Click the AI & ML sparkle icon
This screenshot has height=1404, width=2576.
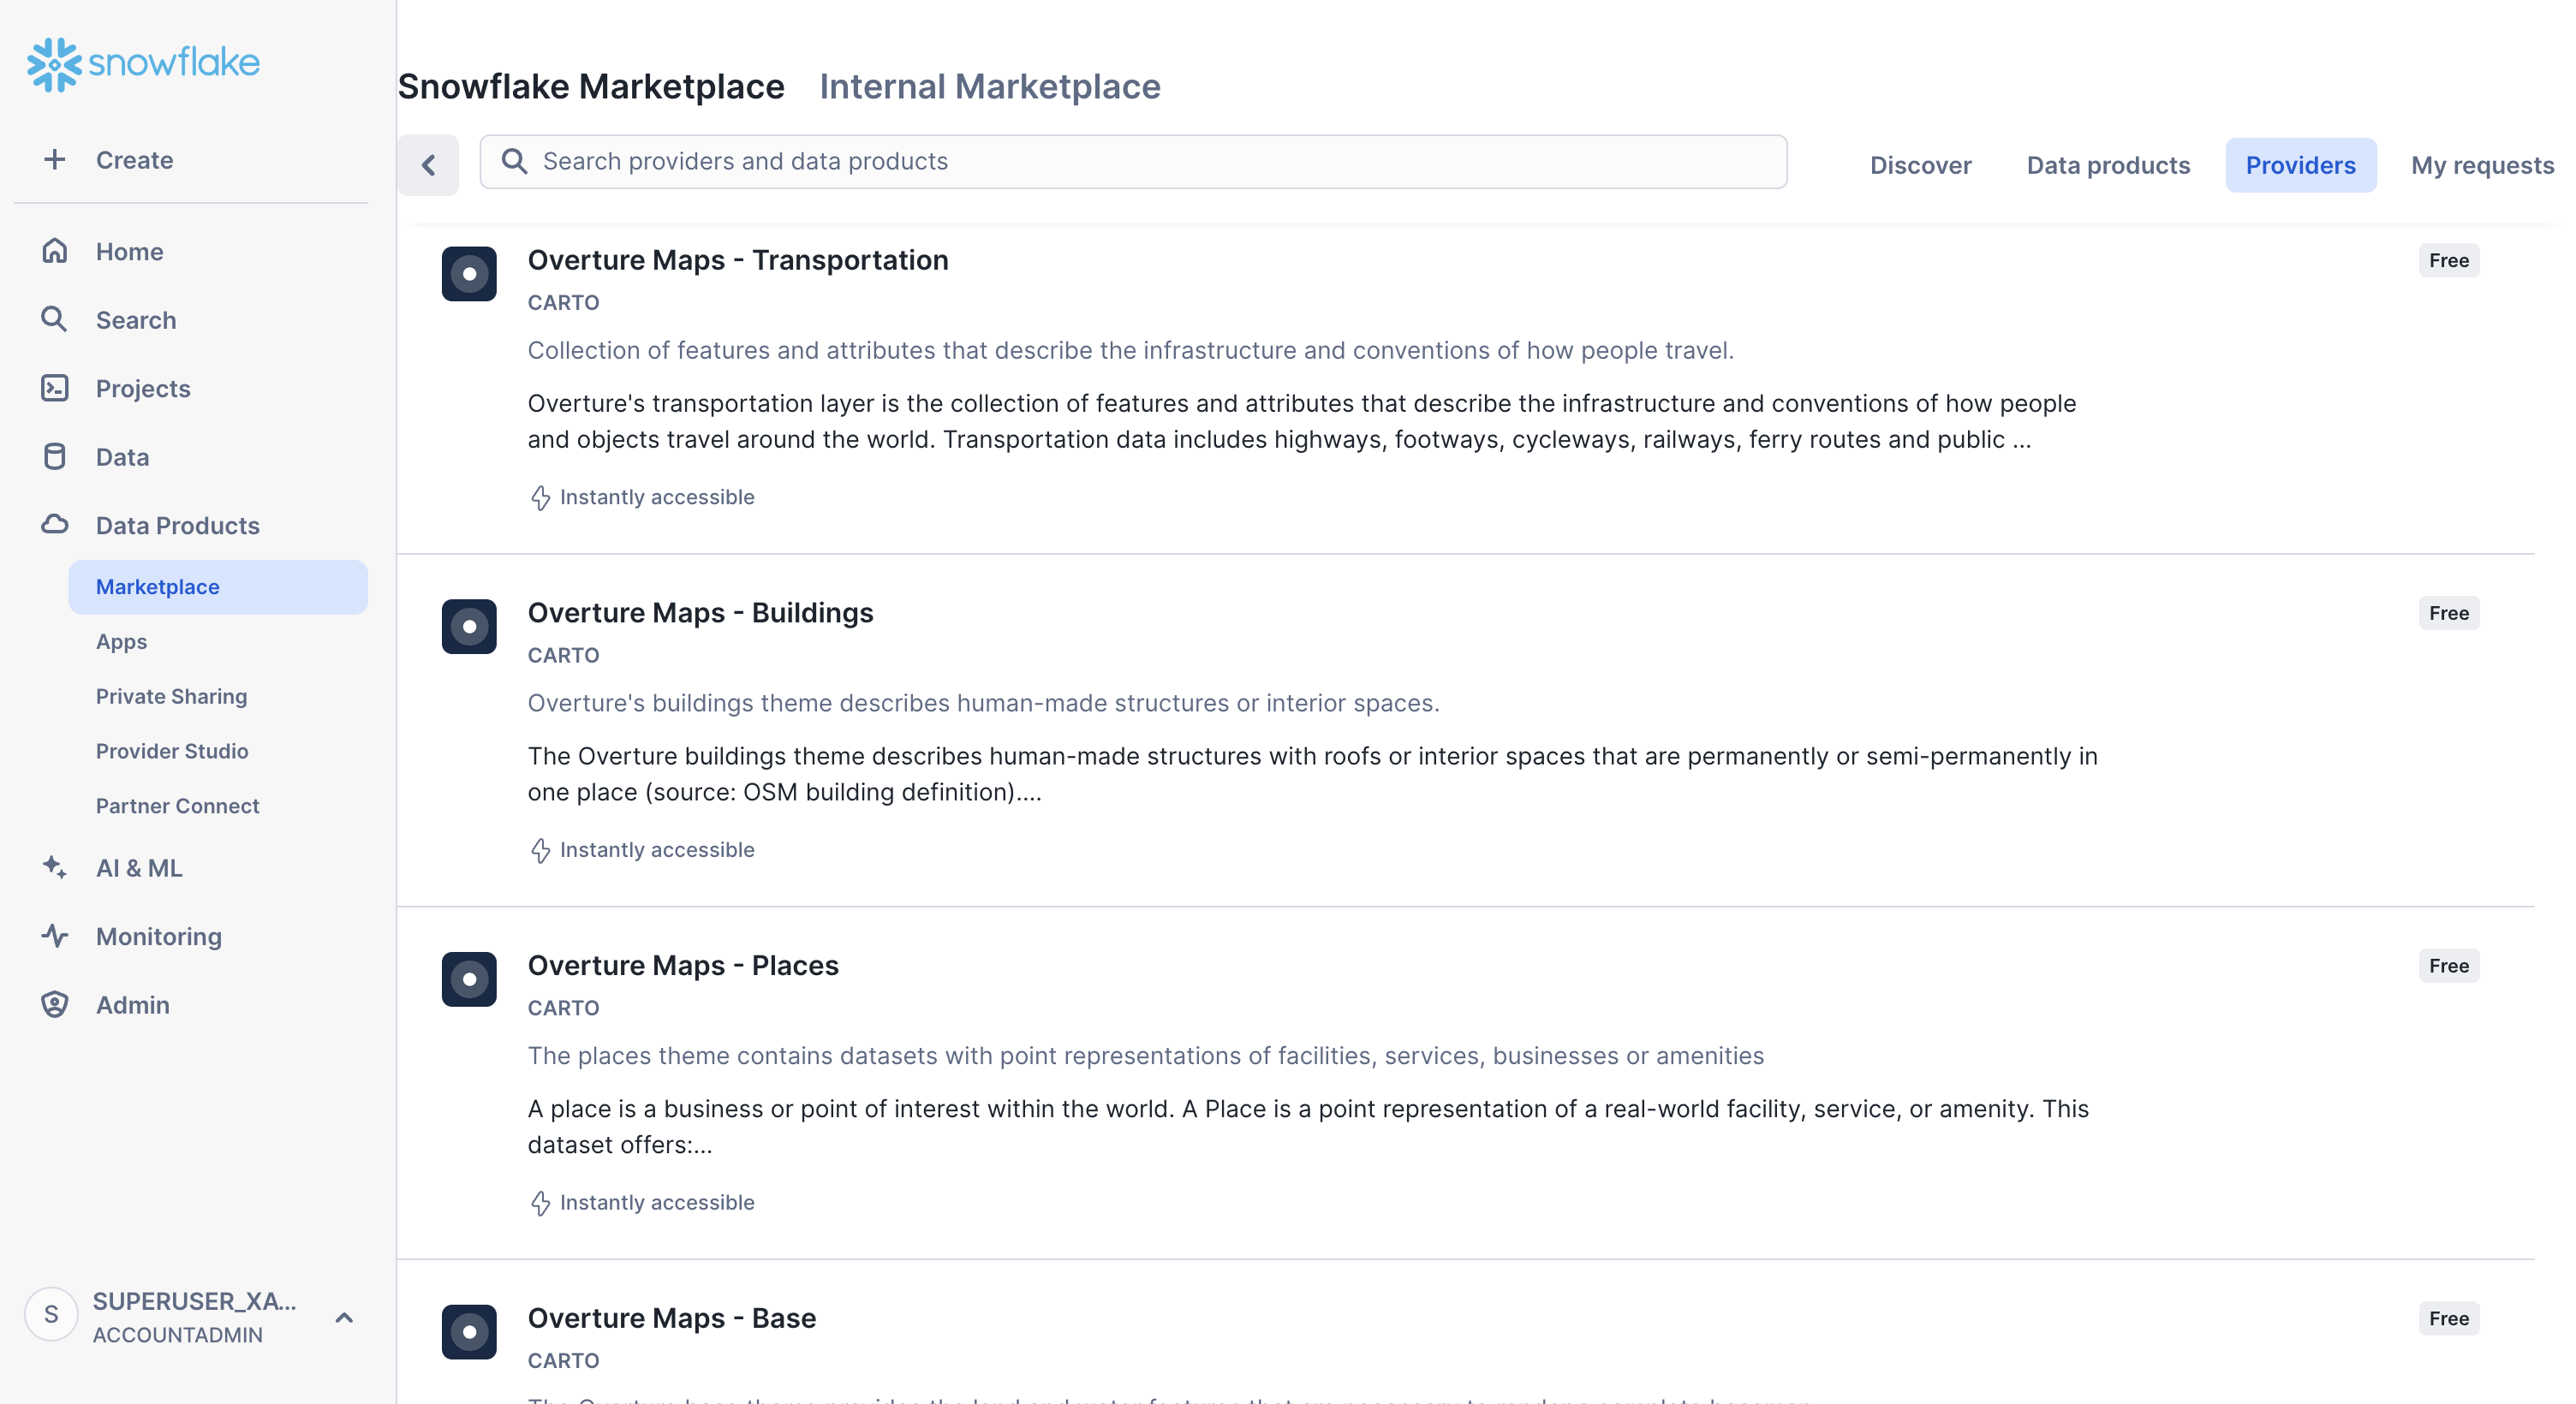(55, 867)
